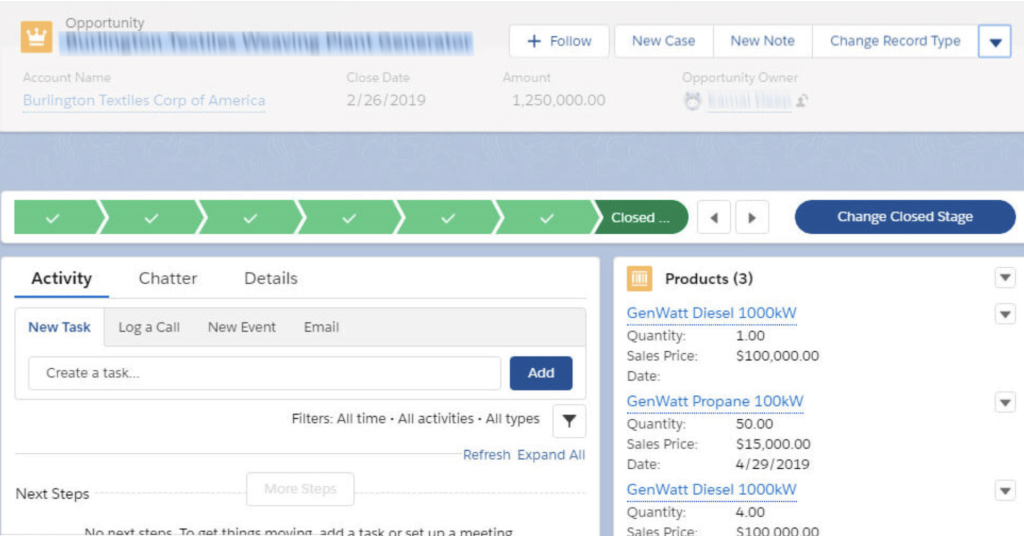Select the New Event sub-tab
The width and height of the screenshot is (1024, 536).
point(242,327)
